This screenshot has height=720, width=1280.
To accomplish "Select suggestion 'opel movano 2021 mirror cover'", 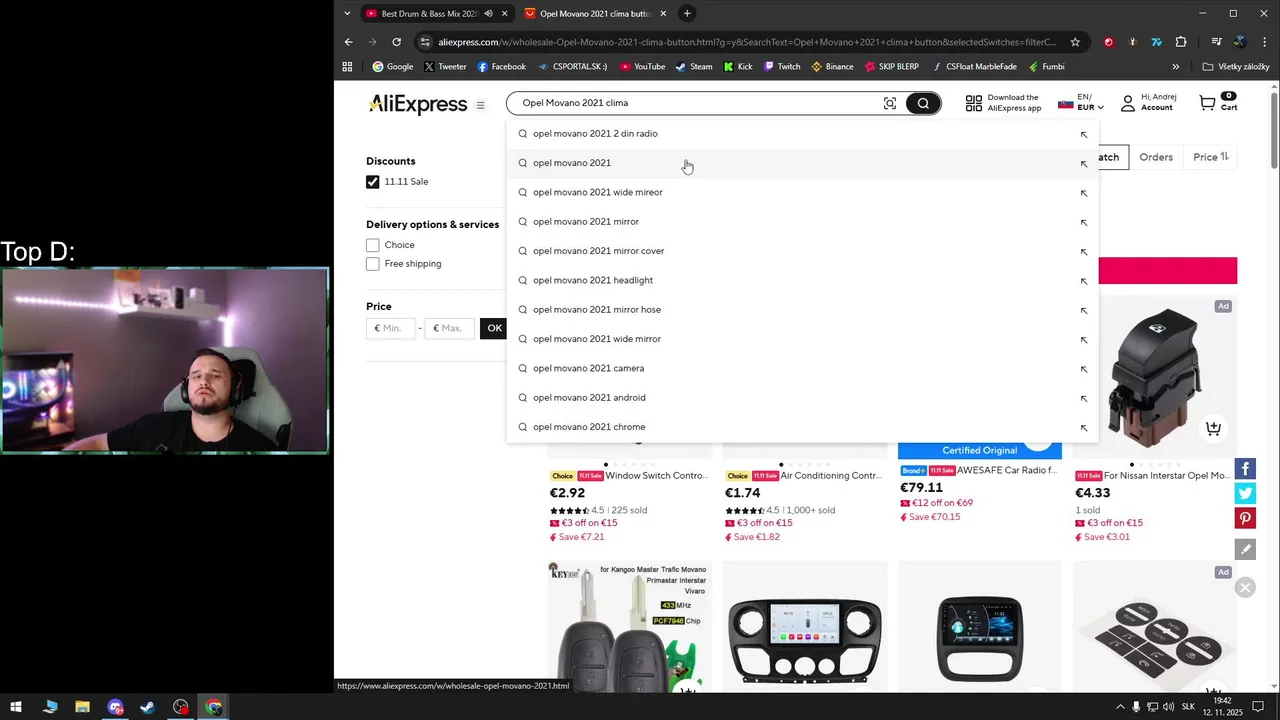I will coord(802,251).
